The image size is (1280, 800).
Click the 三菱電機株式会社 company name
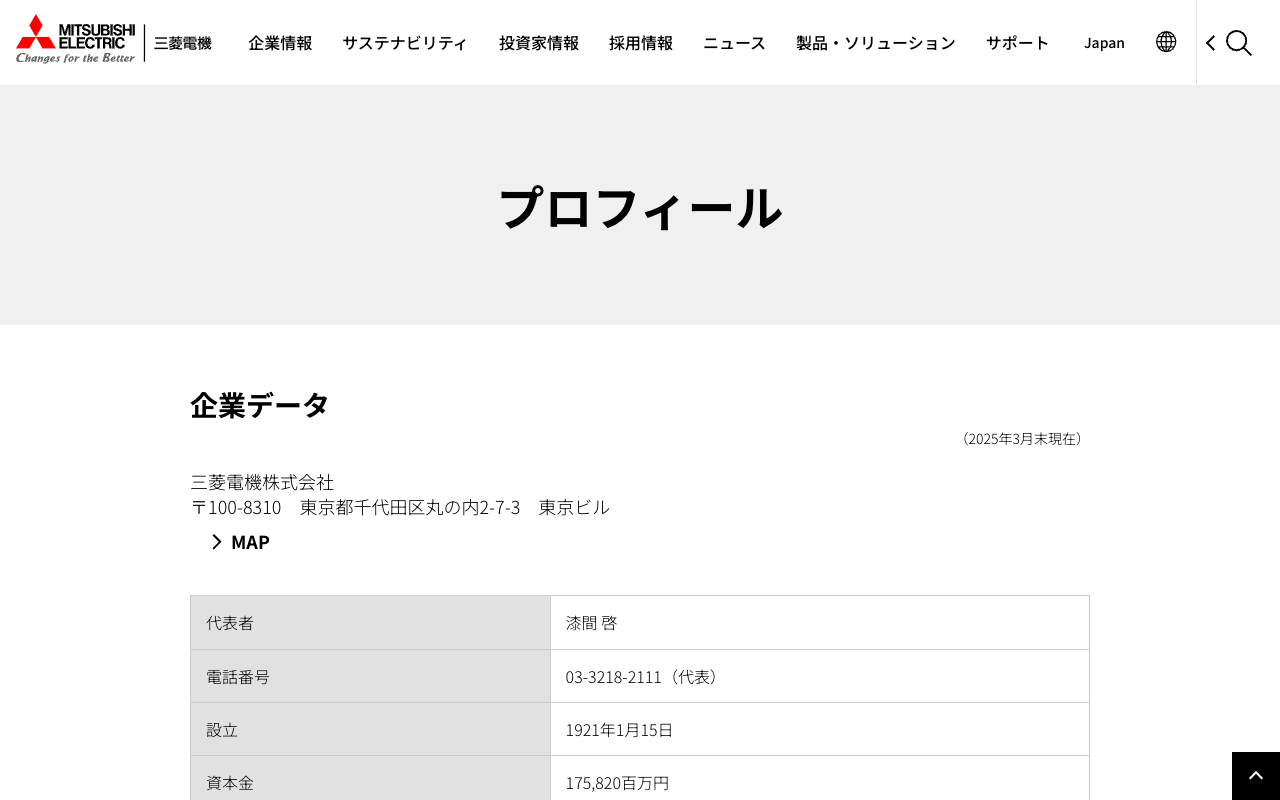262,482
